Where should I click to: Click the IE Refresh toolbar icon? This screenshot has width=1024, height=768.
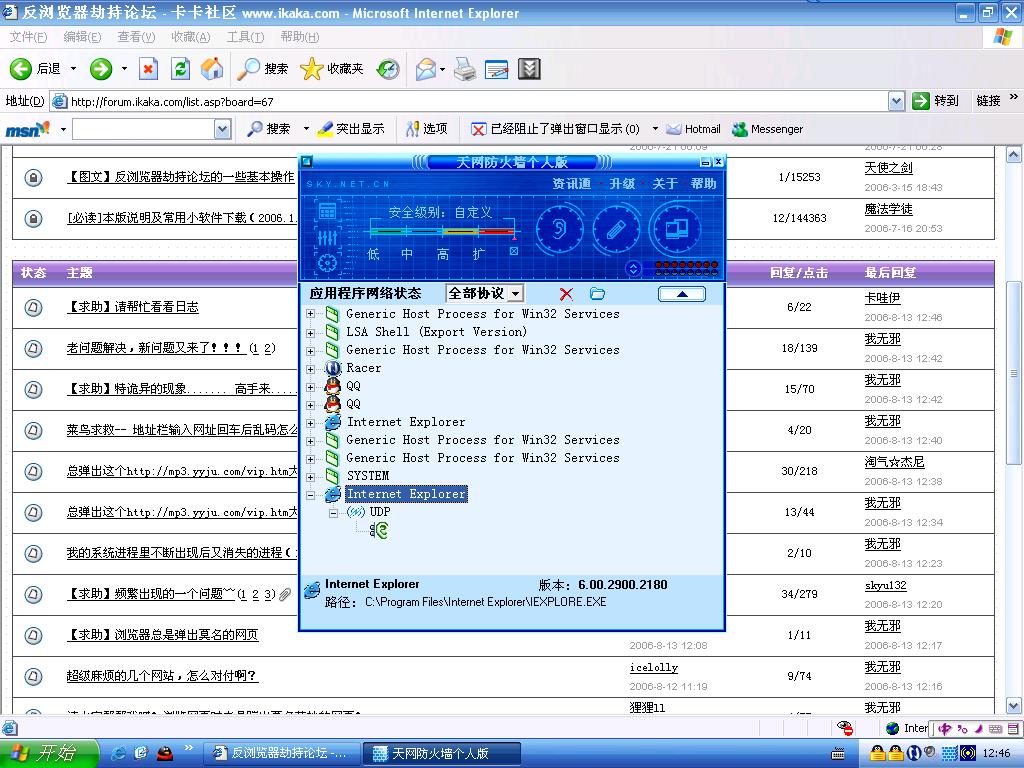(180, 69)
